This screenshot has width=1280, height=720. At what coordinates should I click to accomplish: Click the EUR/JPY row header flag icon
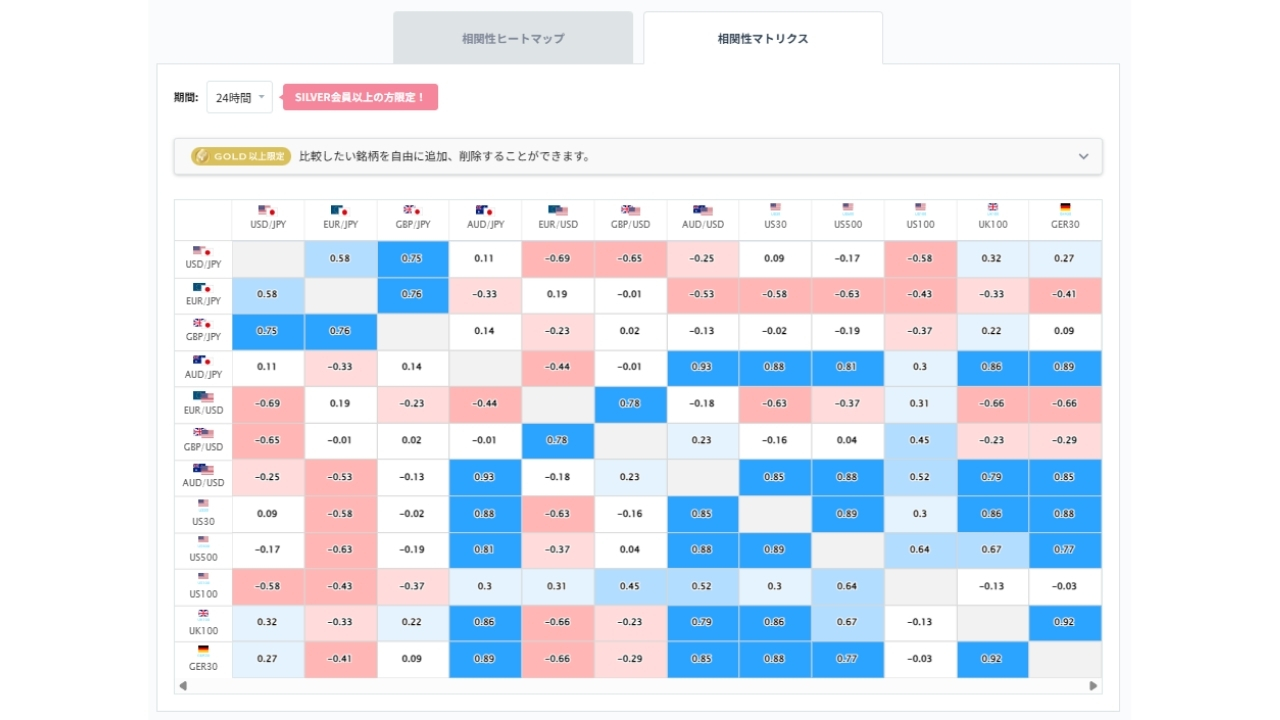[x=203, y=288]
